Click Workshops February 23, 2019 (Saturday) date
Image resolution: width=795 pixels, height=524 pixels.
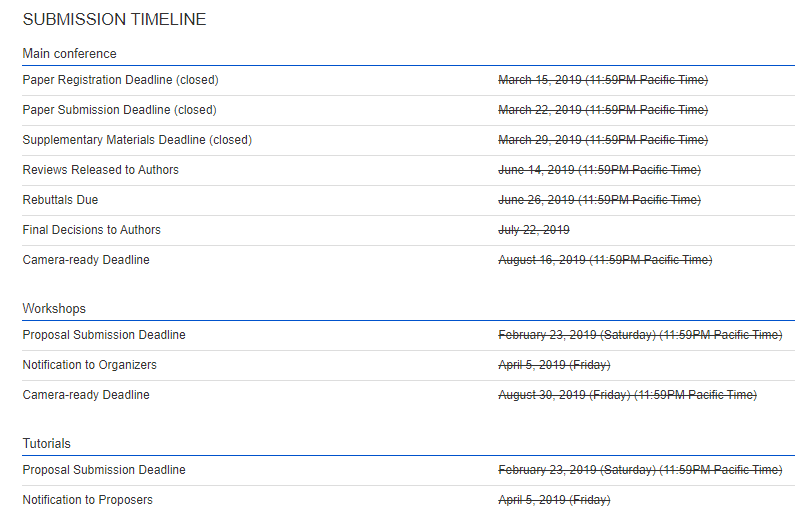640,335
